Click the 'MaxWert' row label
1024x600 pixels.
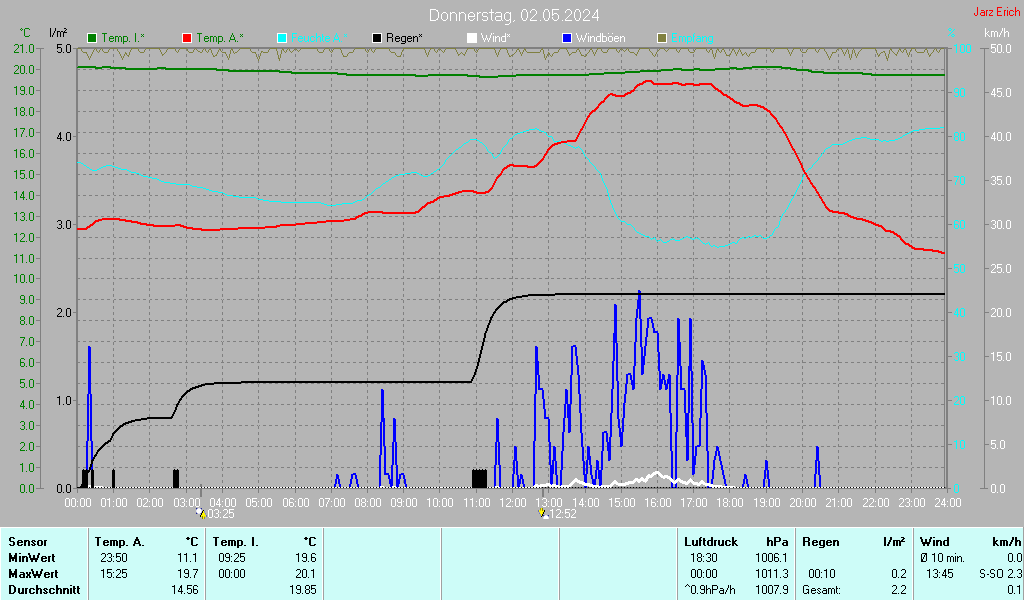point(33,574)
